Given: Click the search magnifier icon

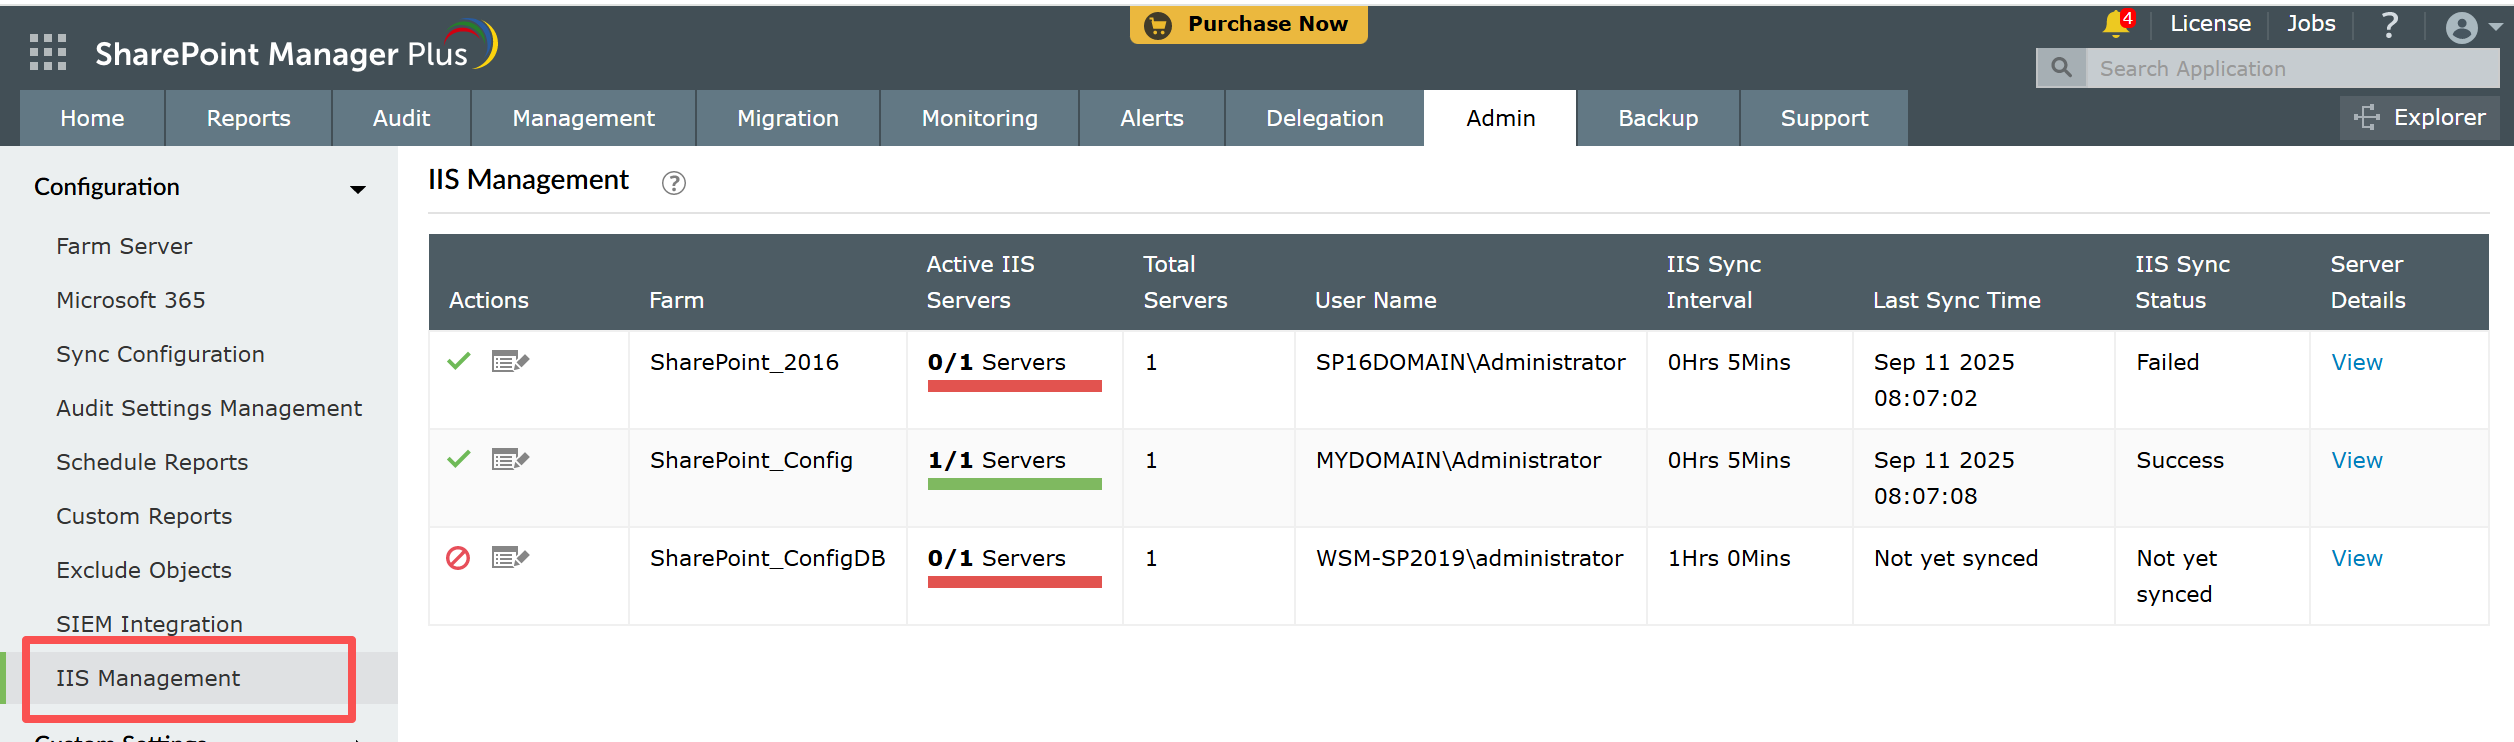Looking at the screenshot, I should coord(2061,68).
